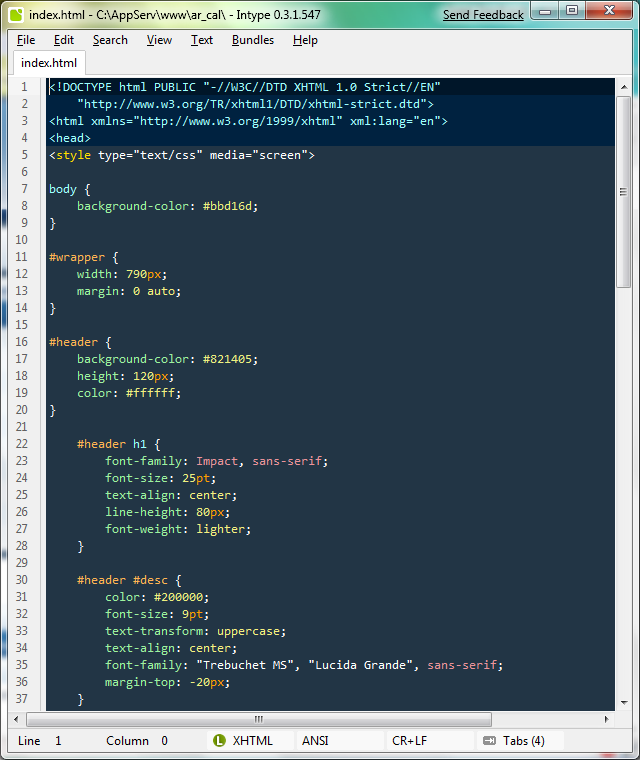Click the Tabs indentation icon in status bar
This screenshot has width=640, height=760.
(490, 740)
